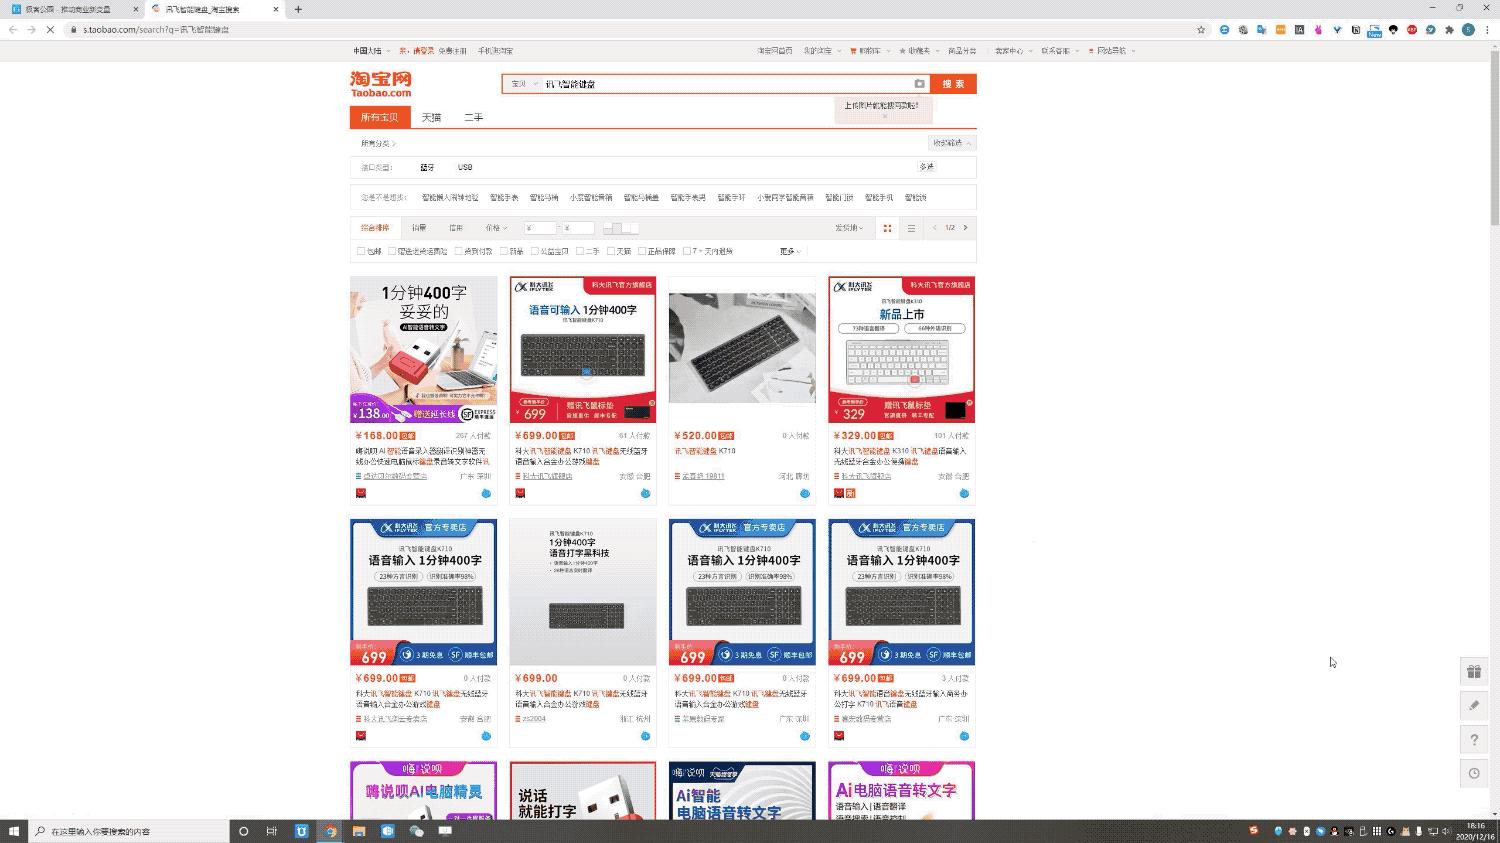Switch to grid view of results

(887, 228)
